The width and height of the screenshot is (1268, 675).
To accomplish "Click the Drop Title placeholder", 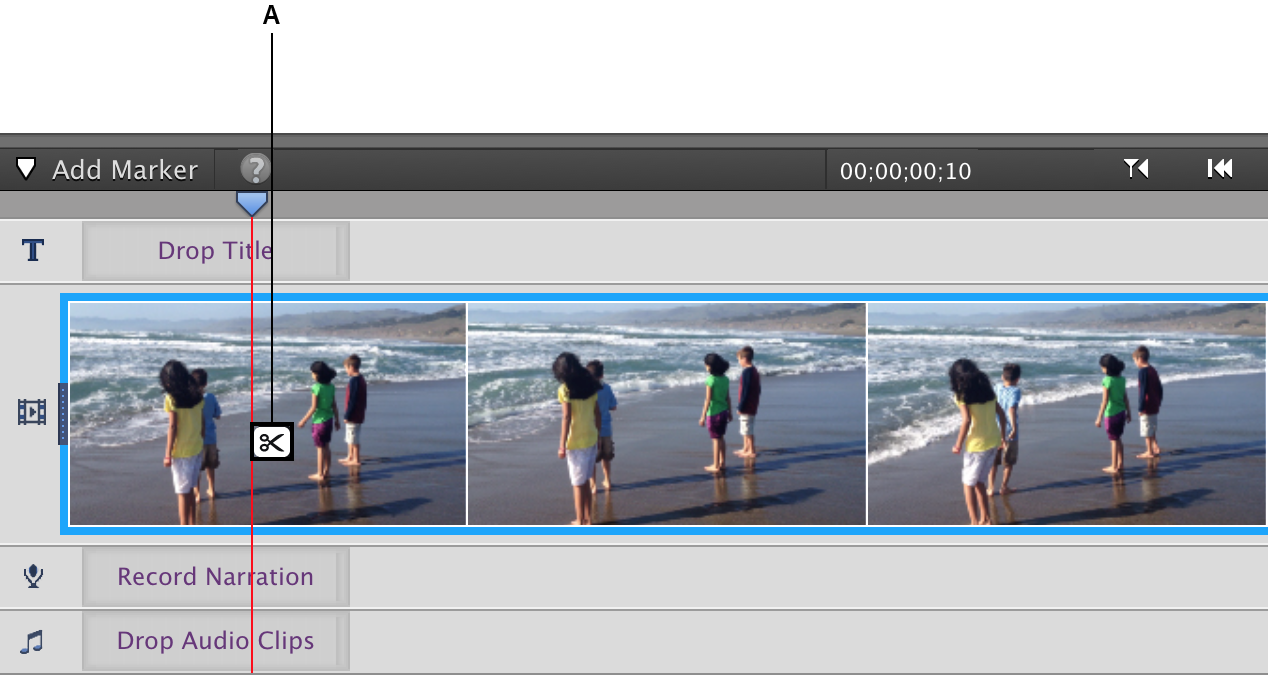I will click(x=214, y=250).
